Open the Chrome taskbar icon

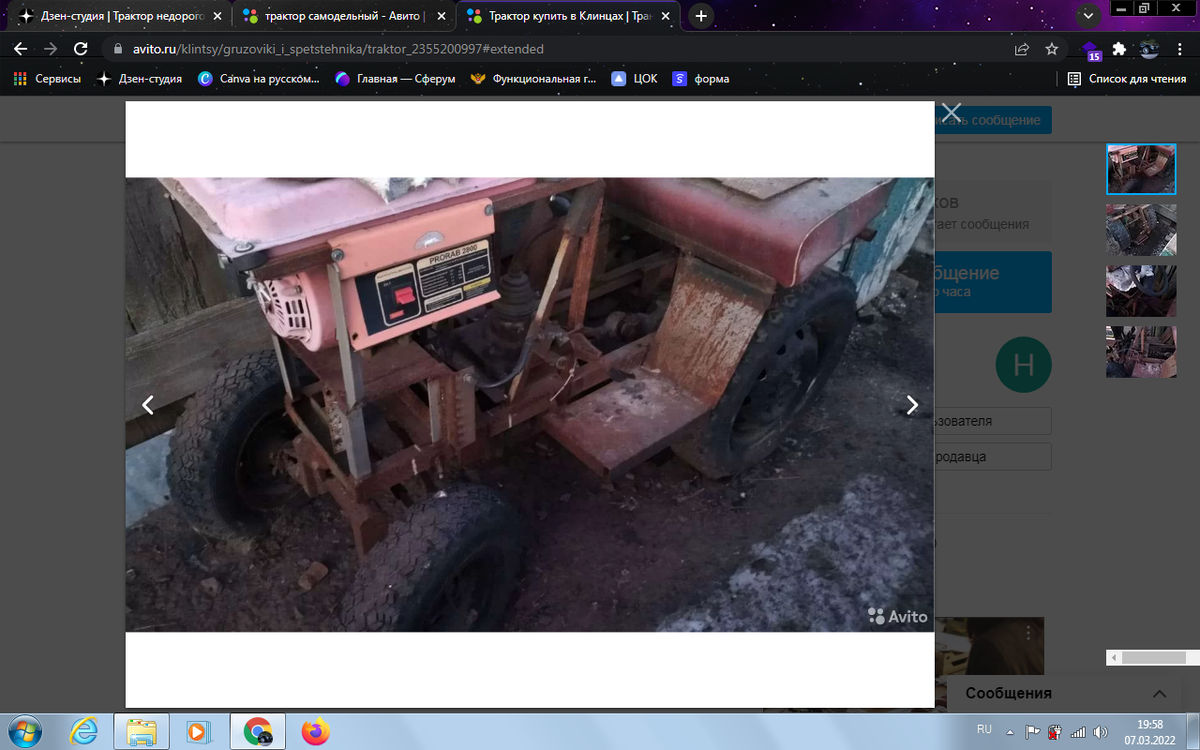(x=259, y=731)
